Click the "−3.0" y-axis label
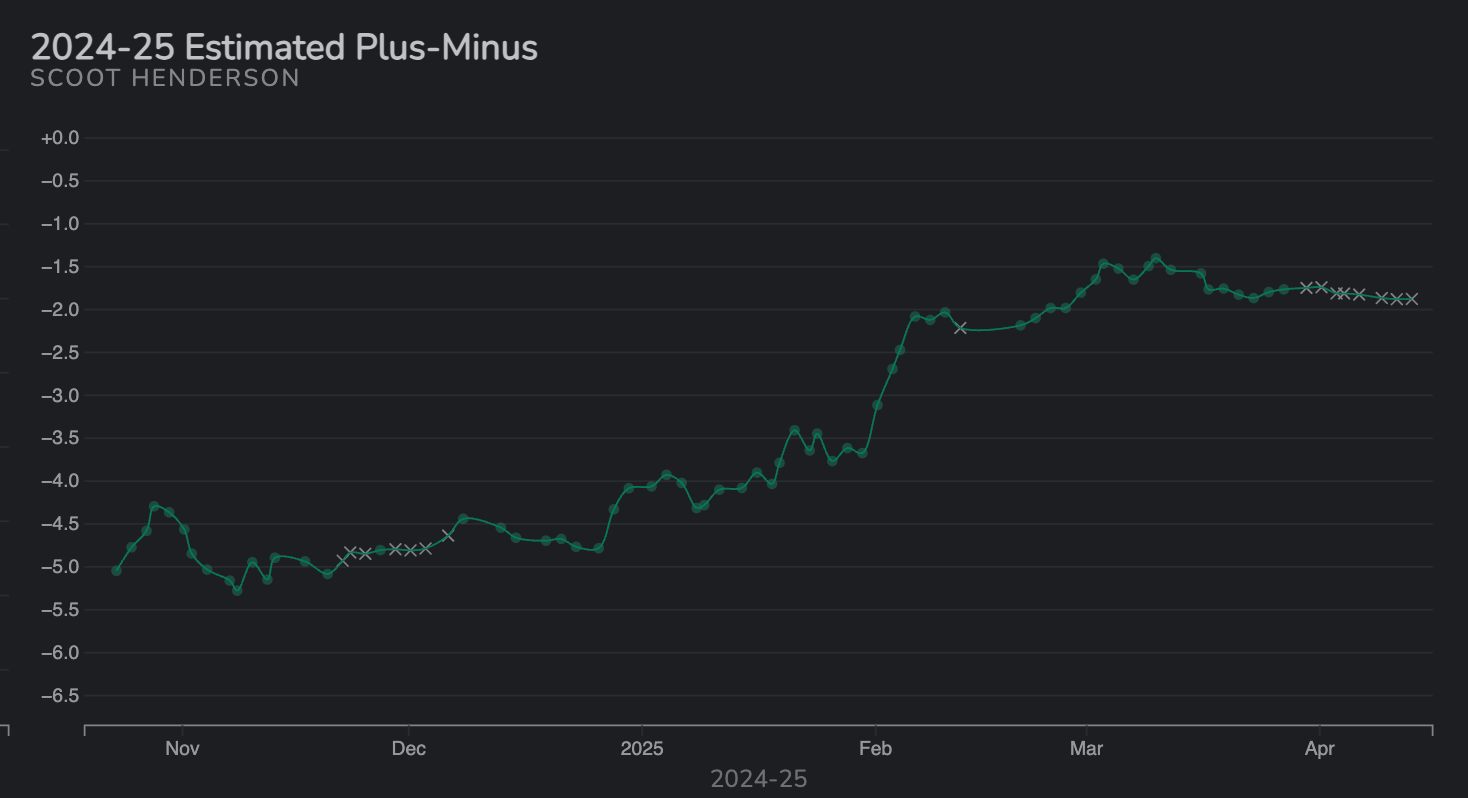The image size is (1468, 798). click(59, 396)
